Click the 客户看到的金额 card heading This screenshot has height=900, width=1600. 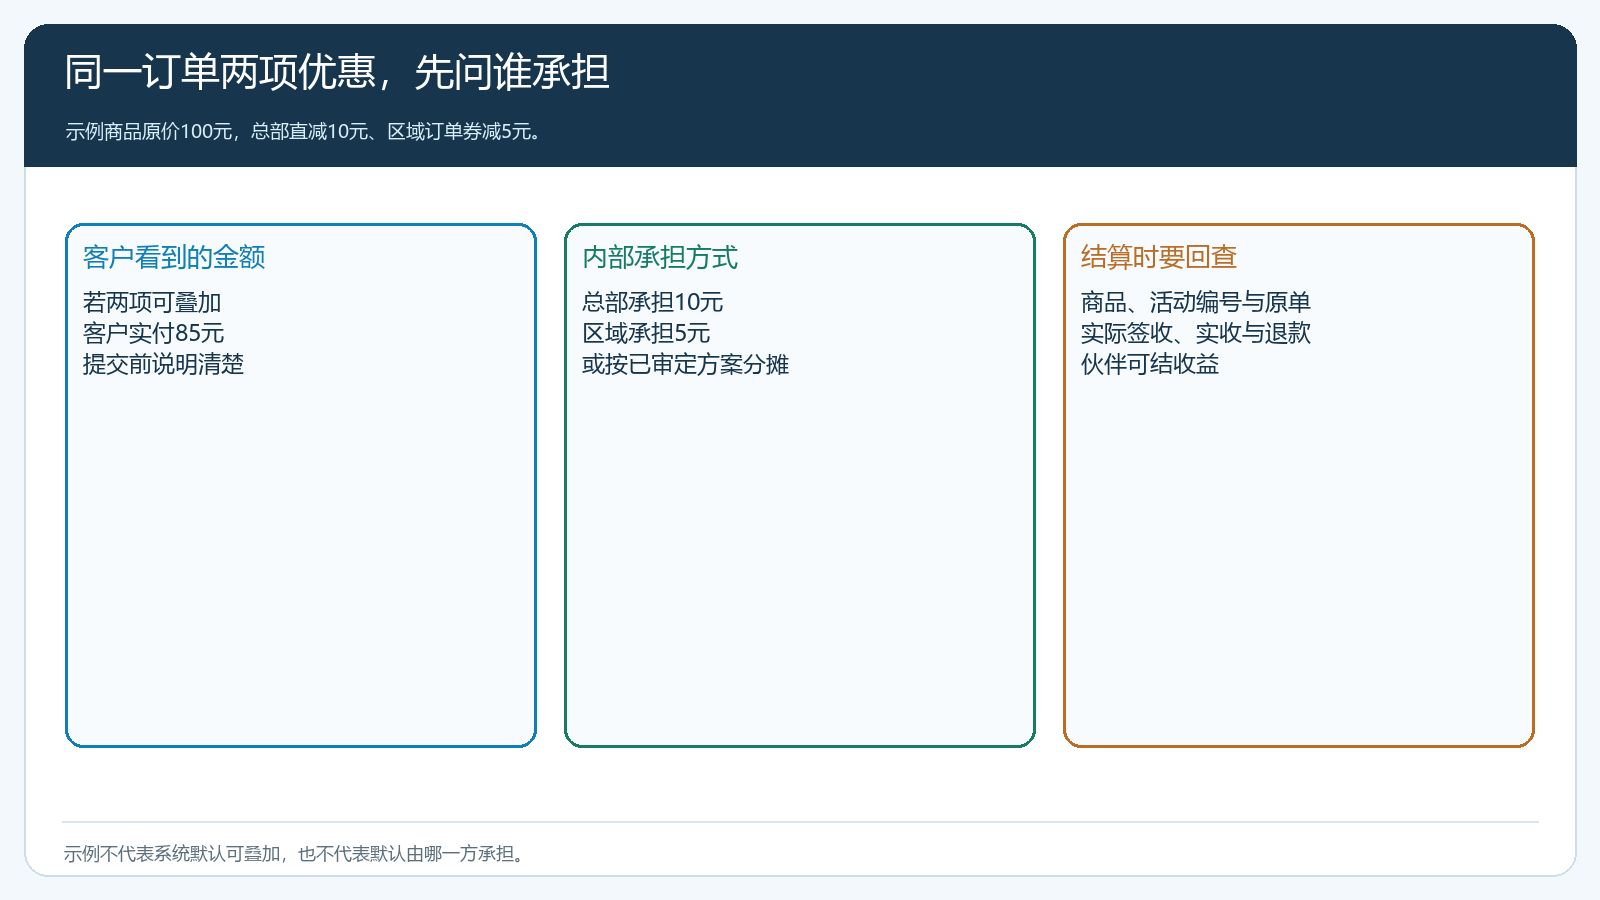(174, 257)
